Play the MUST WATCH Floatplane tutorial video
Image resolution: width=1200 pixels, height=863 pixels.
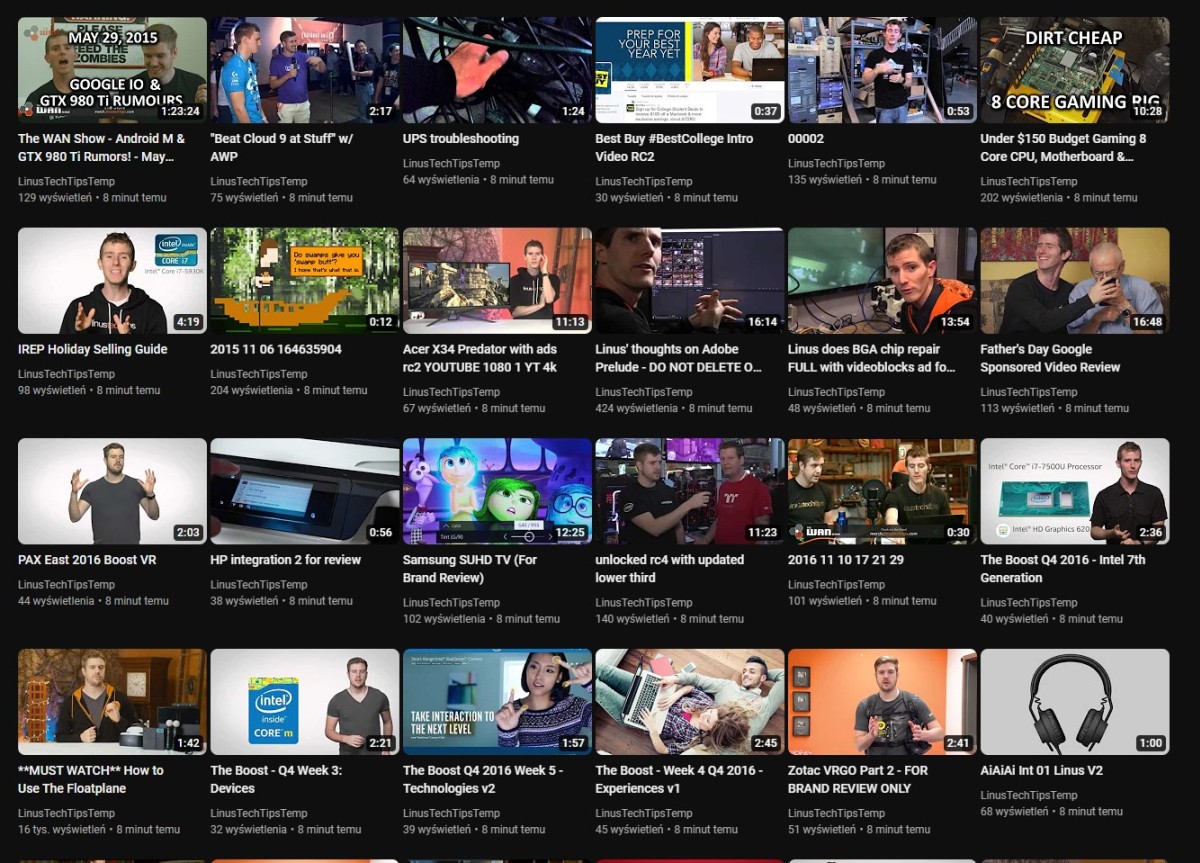pyautogui.click(x=111, y=701)
